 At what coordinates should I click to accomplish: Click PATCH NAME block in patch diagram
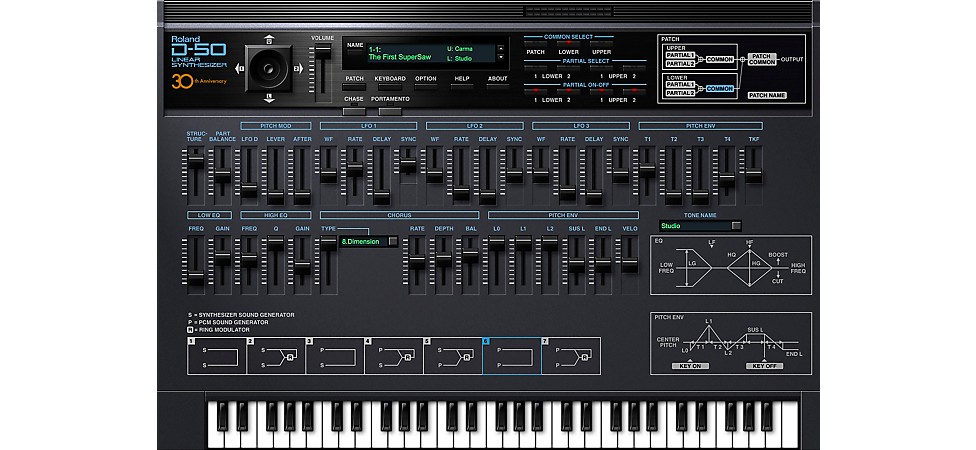point(767,95)
